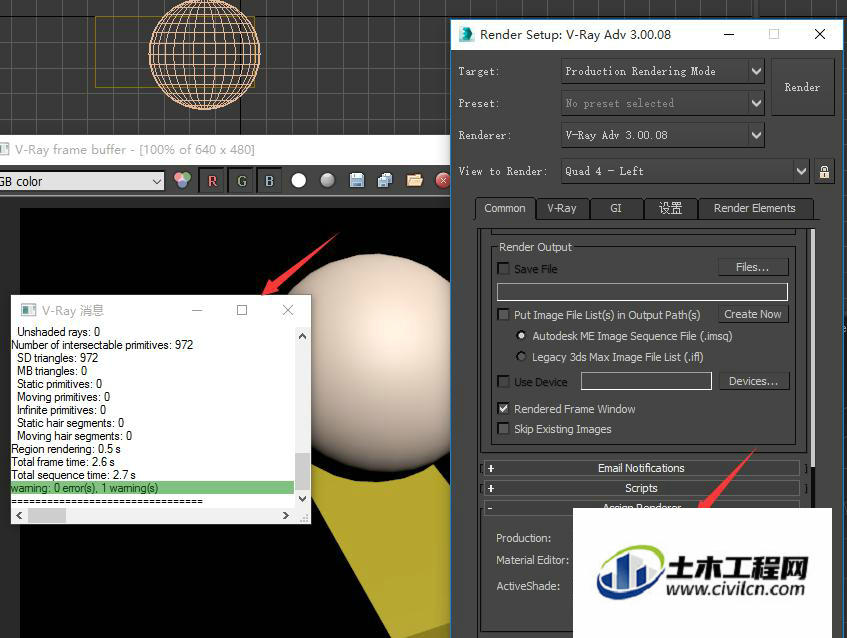The height and width of the screenshot is (638, 847).
Task: Click the 'SD triangles: 972' line
Action: click(x=57, y=358)
